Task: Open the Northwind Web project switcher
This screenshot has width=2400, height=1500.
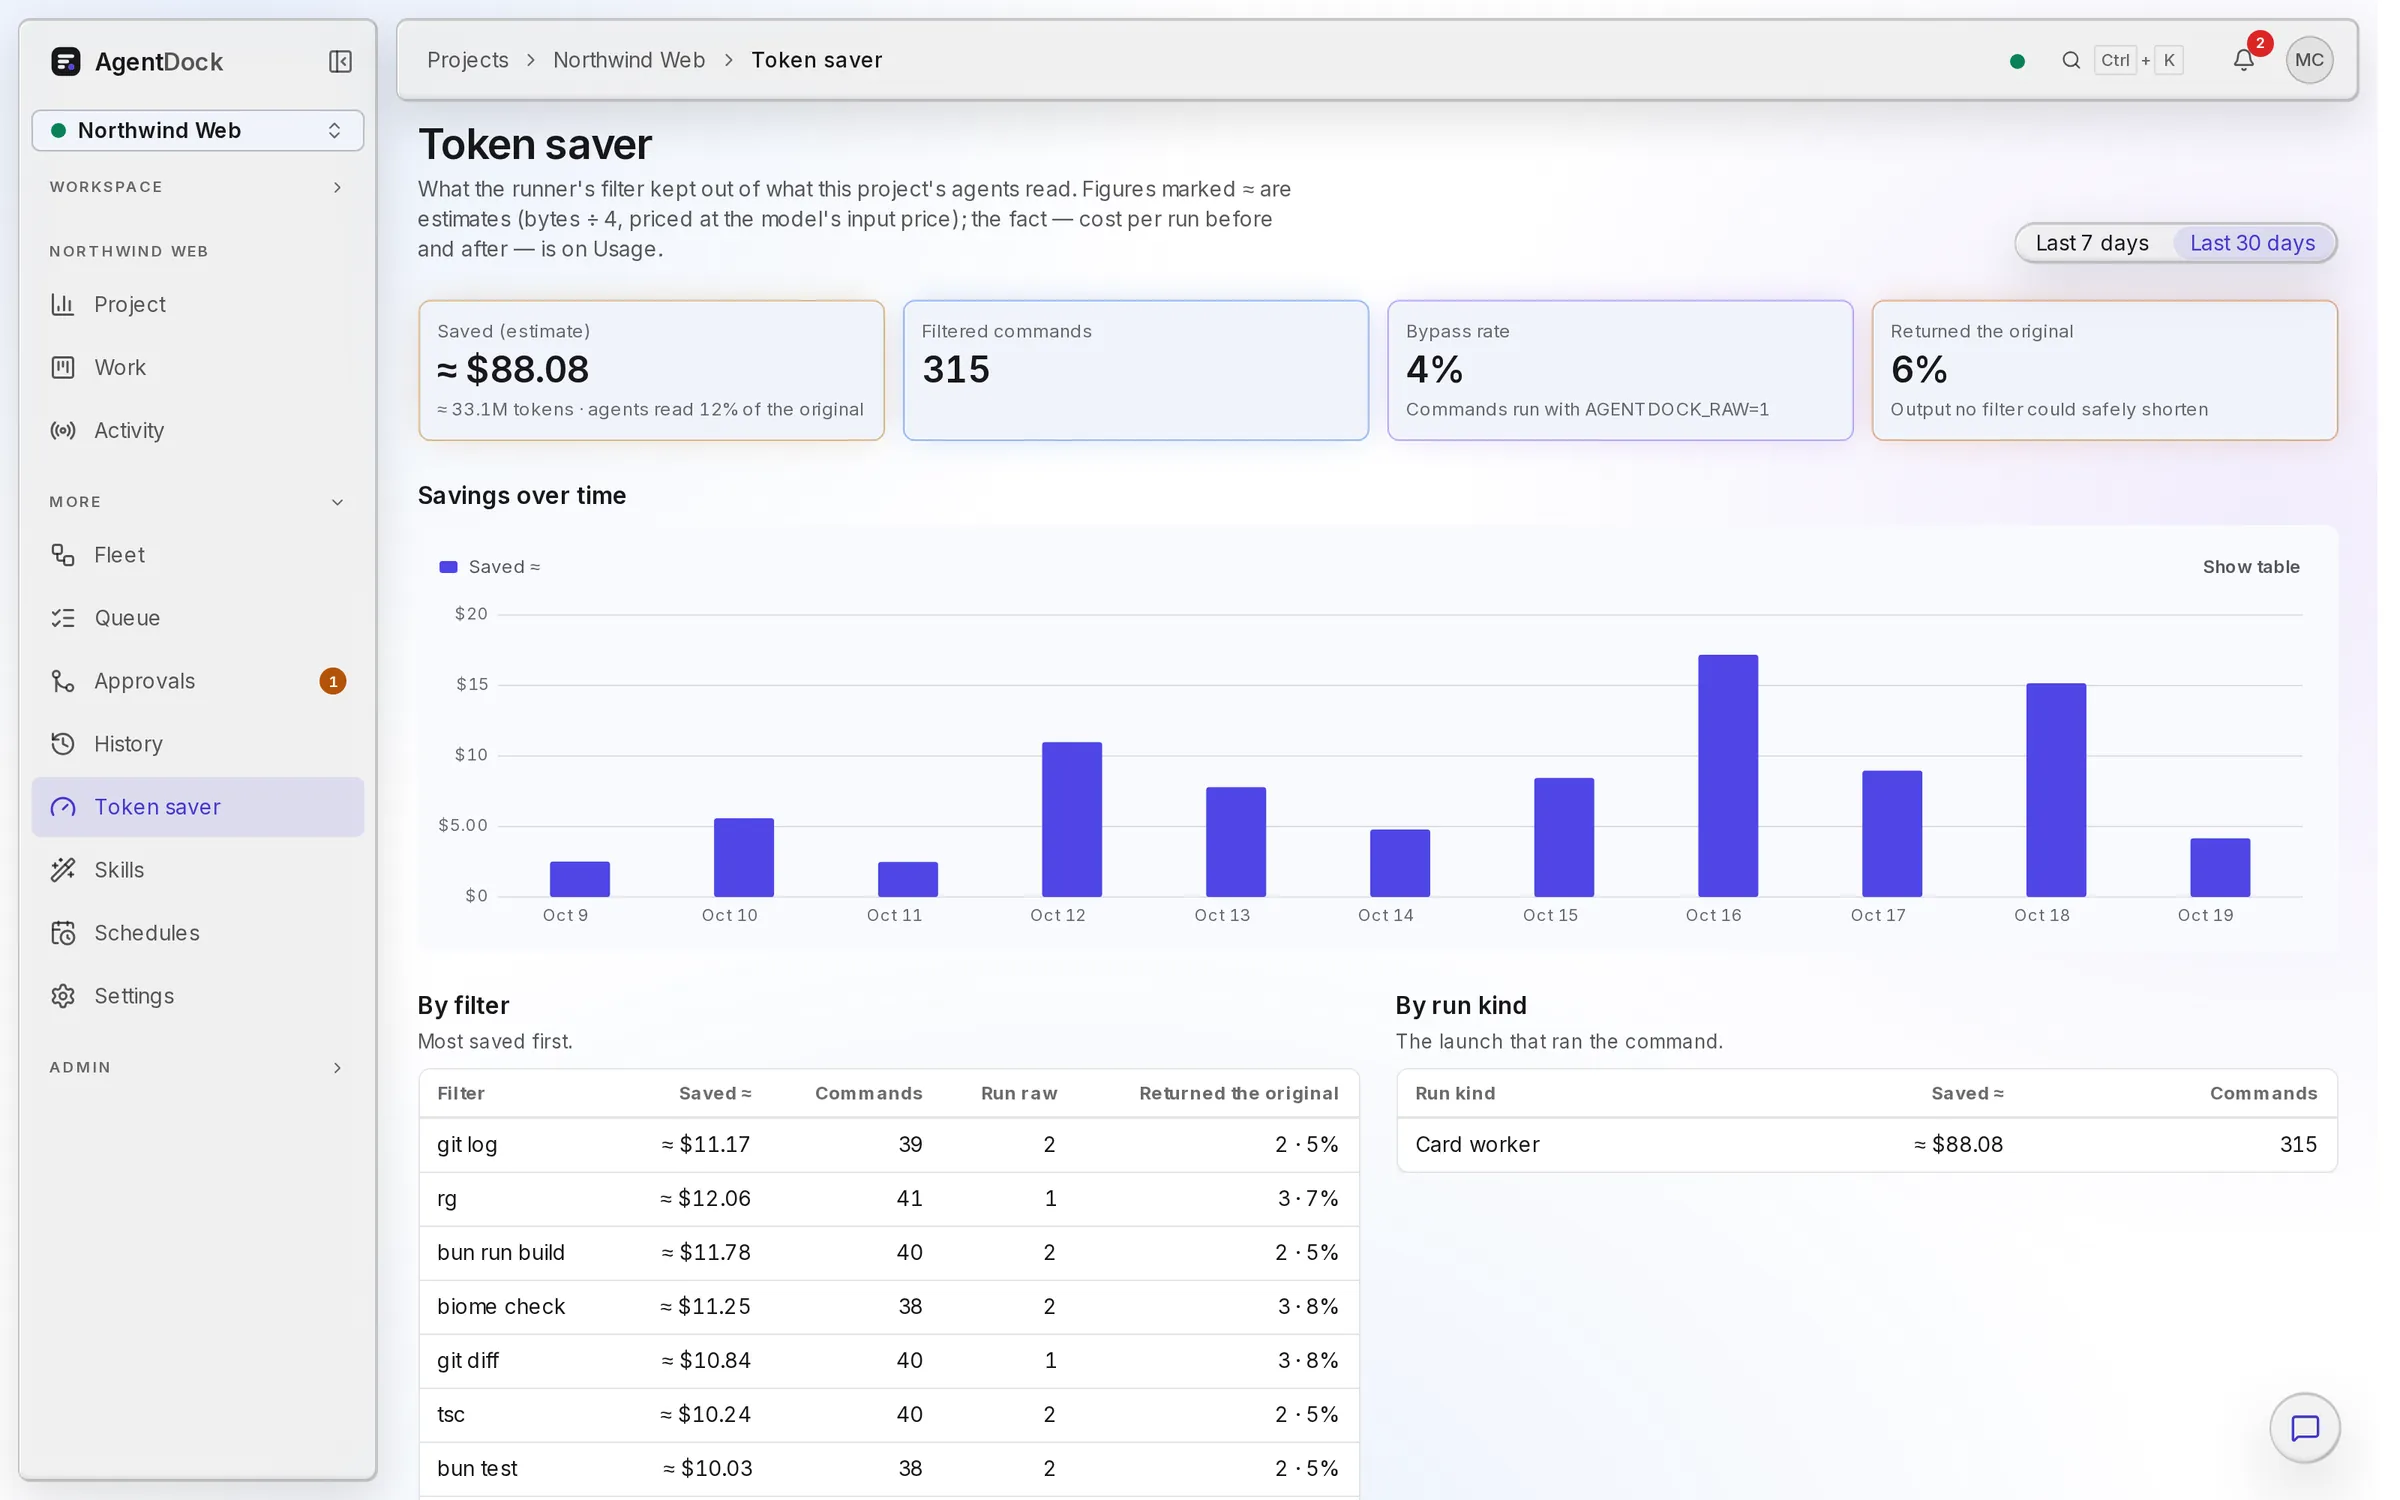Action: click(197, 130)
